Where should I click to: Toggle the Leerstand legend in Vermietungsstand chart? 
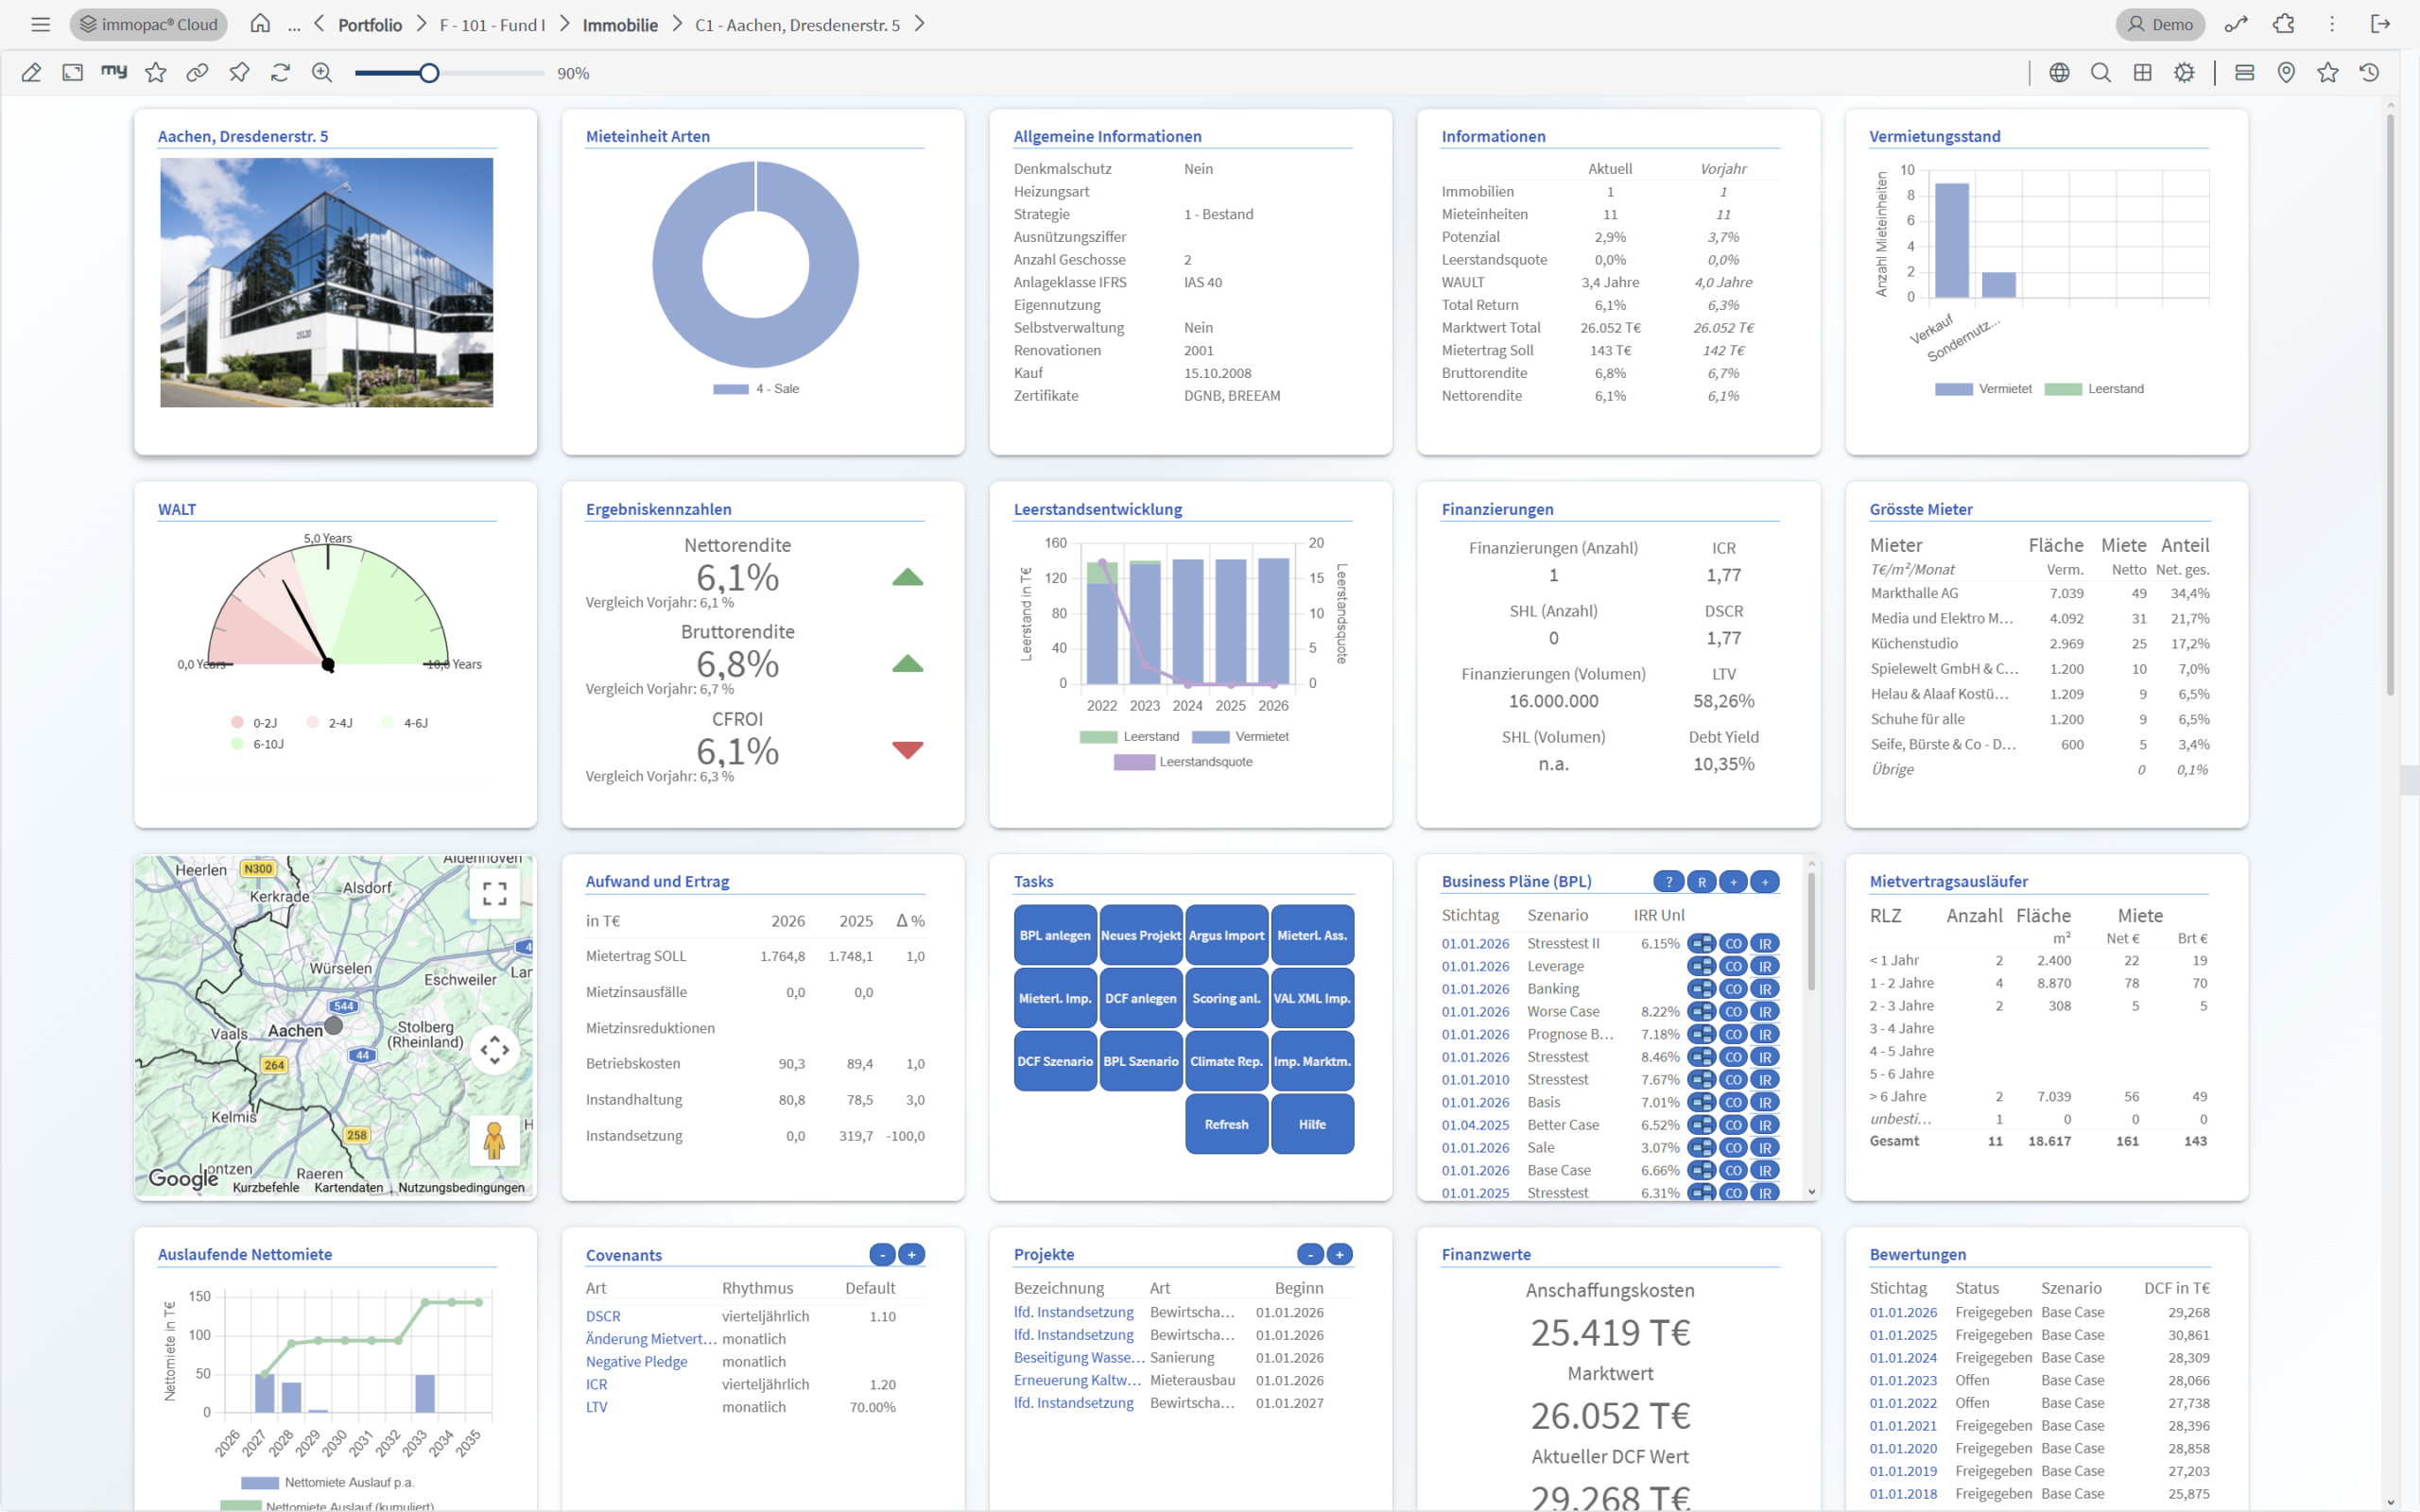click(2094, 389)
